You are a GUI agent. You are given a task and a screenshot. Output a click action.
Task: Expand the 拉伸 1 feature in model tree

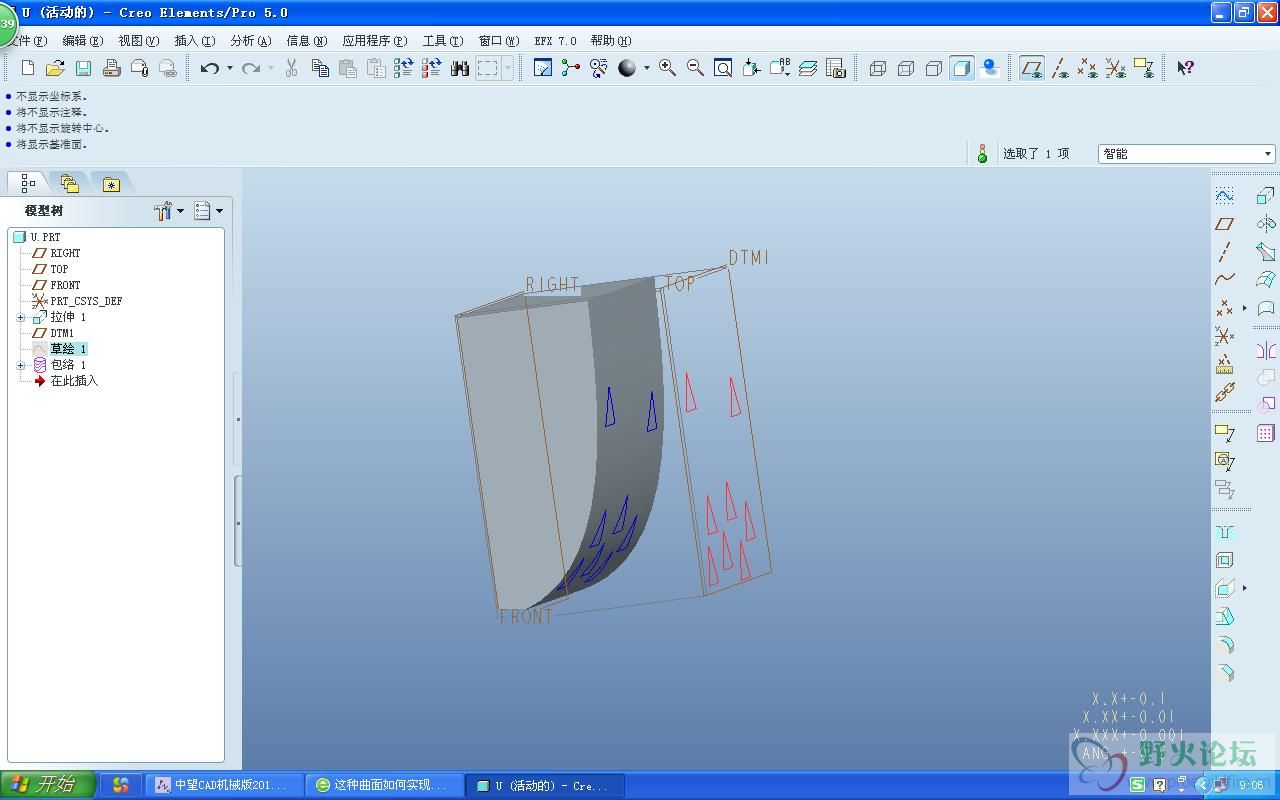21,317
